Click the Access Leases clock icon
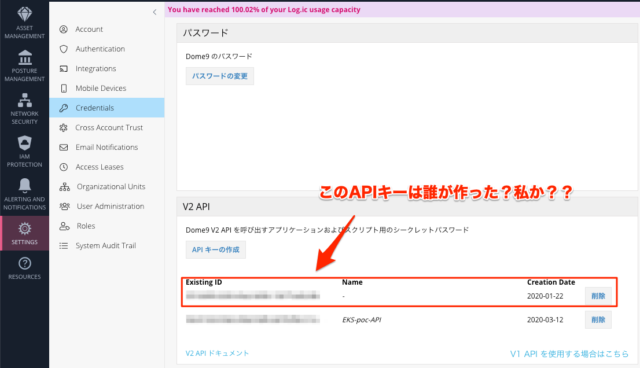 tap(64, 167)
